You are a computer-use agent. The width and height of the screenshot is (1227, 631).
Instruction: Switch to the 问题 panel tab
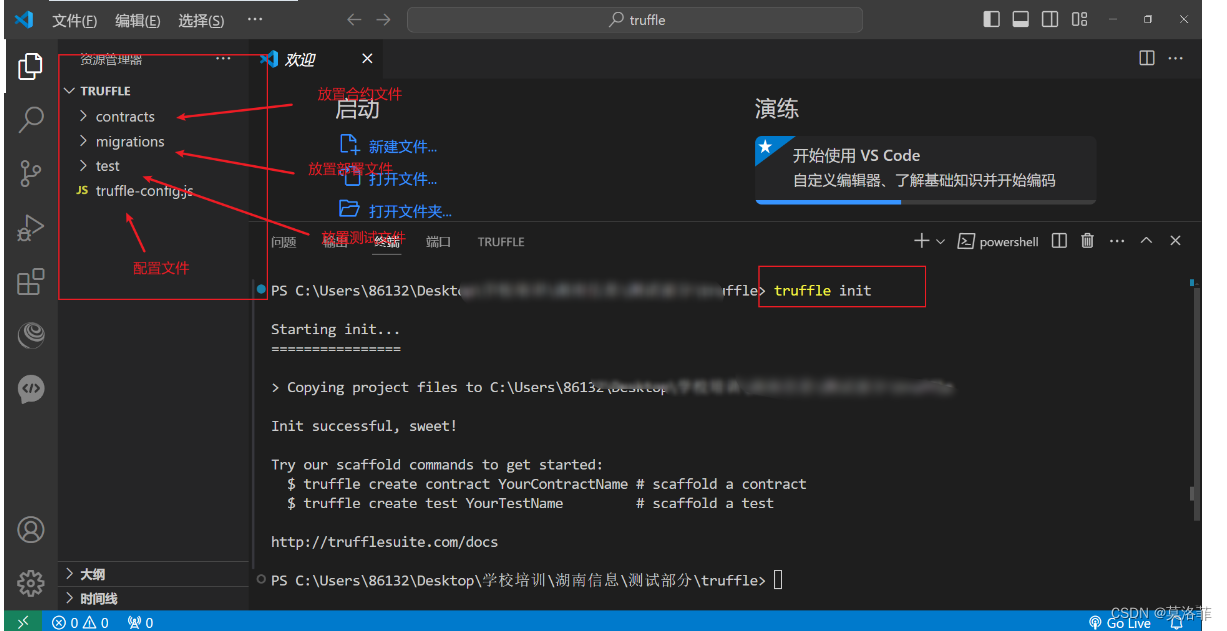[284, 242]
